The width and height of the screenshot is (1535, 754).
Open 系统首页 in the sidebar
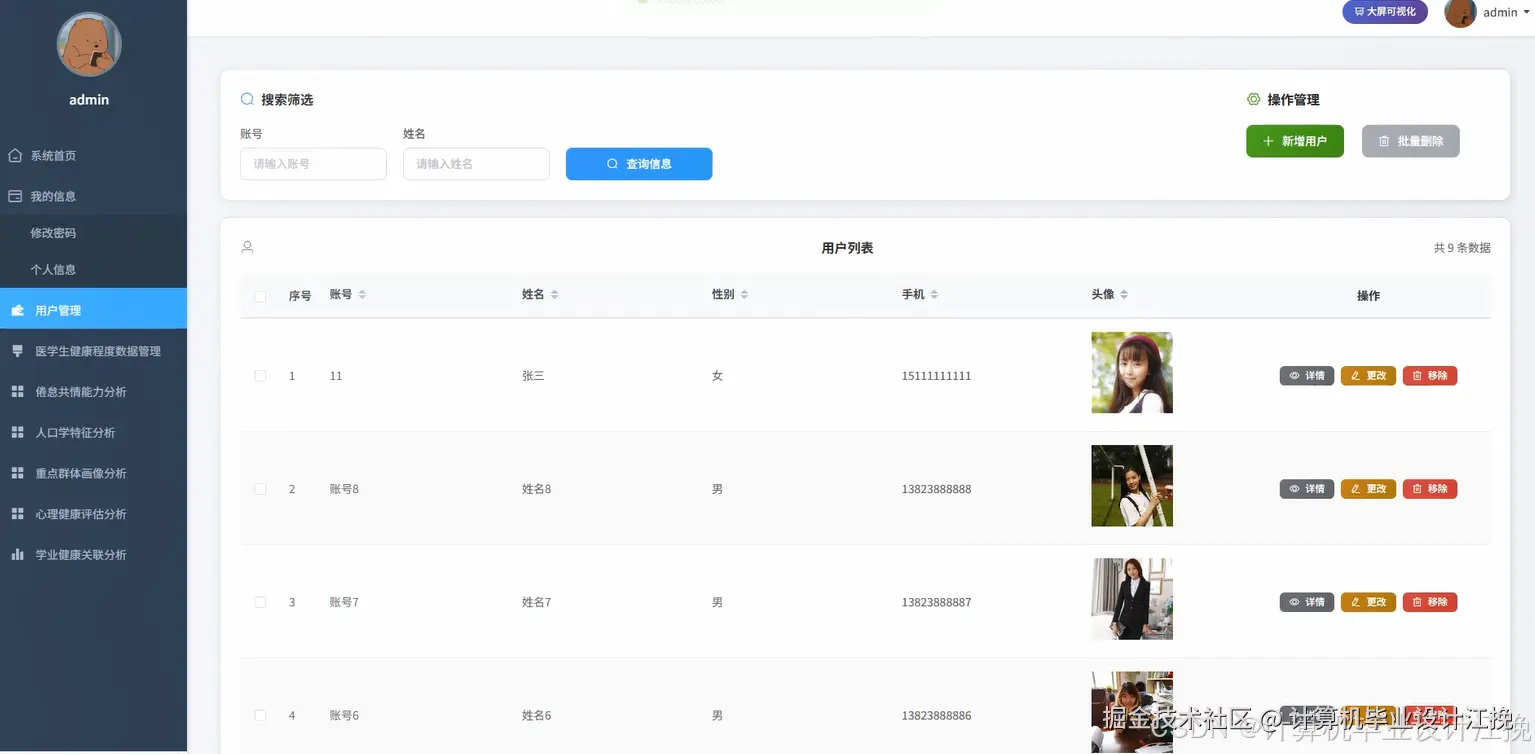pyautogui.click(x=93, y=156)
